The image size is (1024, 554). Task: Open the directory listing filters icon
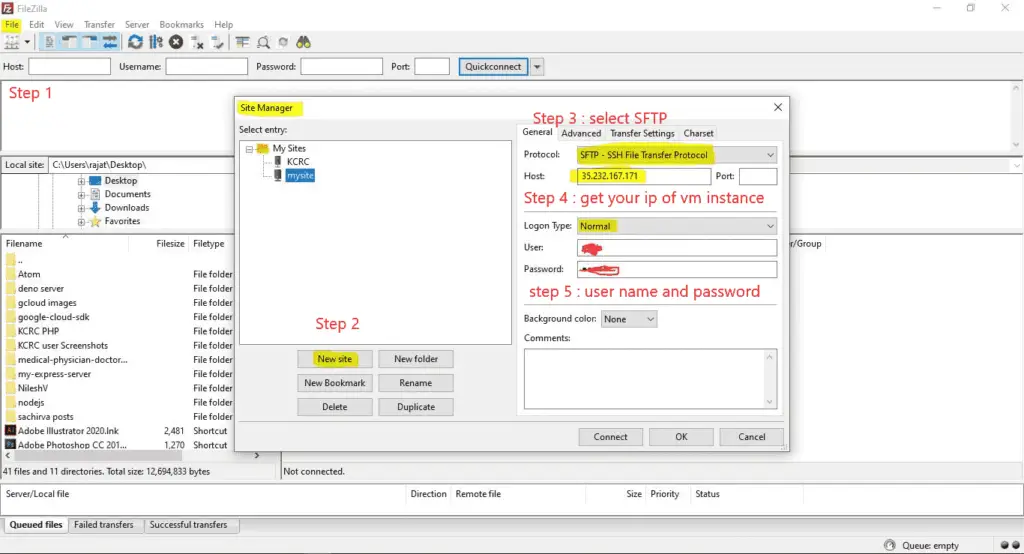(x=242, y=42)
